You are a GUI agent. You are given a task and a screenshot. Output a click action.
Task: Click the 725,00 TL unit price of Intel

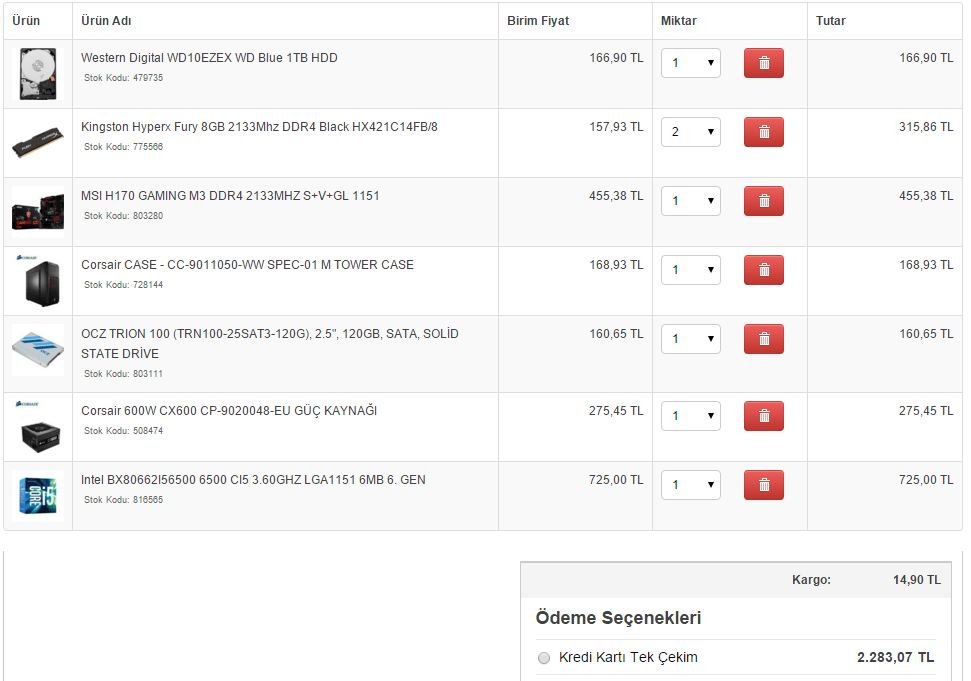616,480
